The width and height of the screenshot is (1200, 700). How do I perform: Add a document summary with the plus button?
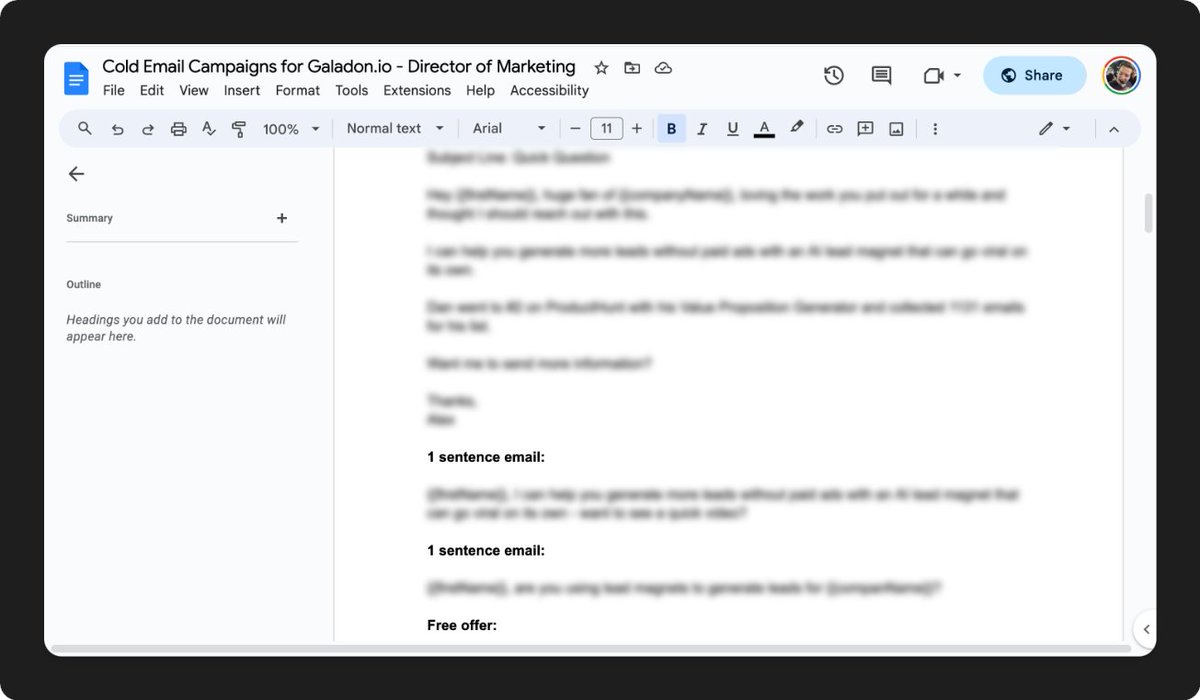(x=281, y=217)
